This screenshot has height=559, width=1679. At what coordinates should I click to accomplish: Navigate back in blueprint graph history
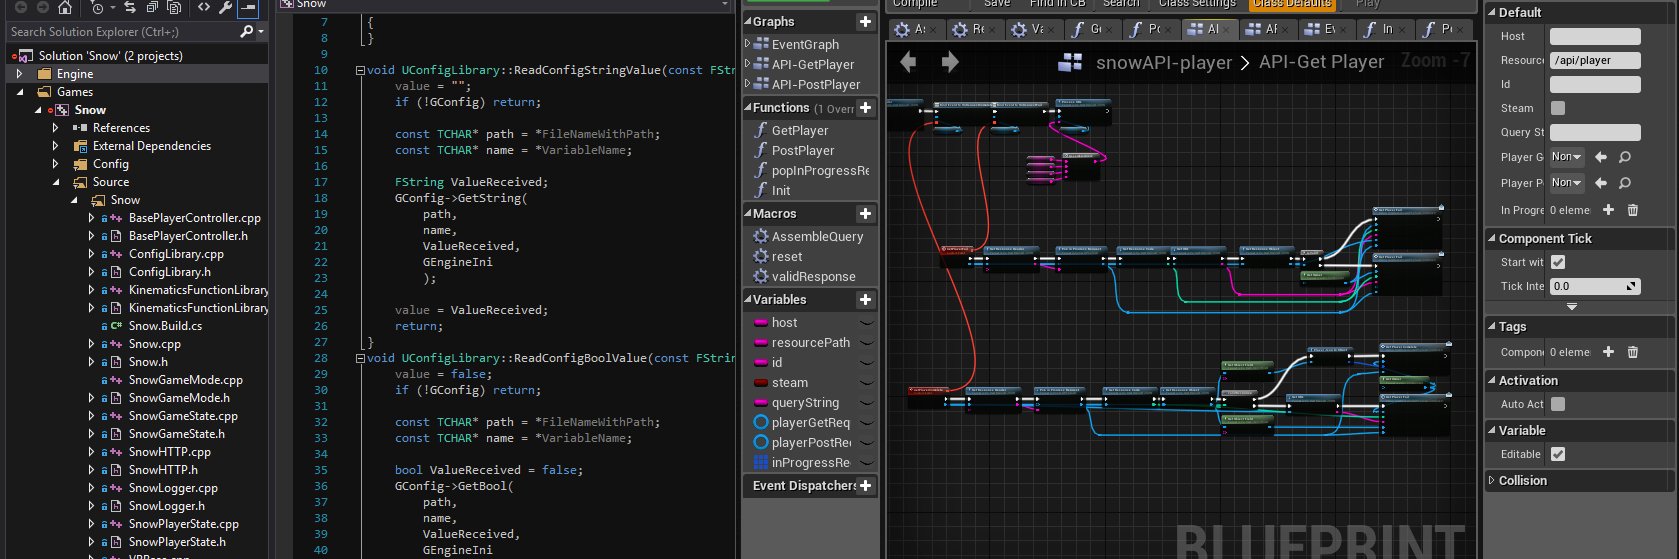pyautogui.click(x=908, y=62)
